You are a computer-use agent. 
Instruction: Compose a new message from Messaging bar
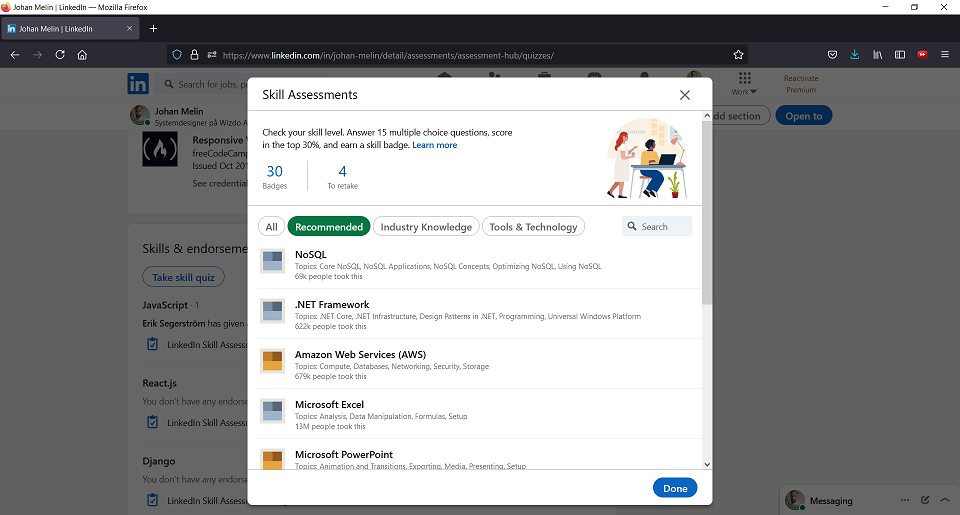pyautogui.click(x=925, y=500)
